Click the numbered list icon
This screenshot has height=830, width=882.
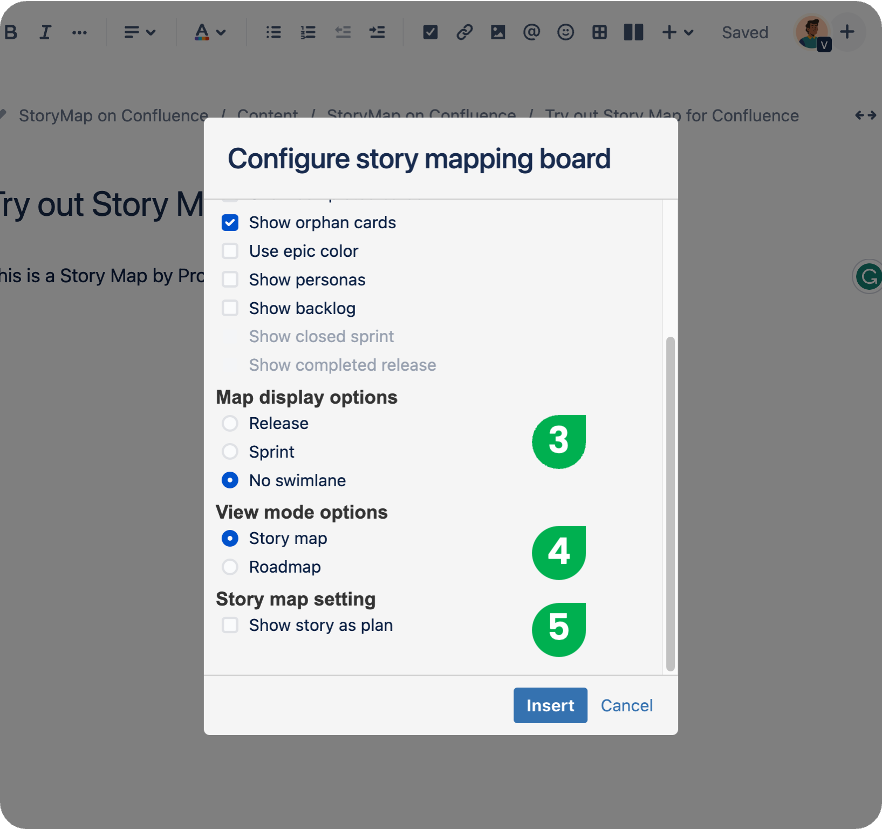308,32
